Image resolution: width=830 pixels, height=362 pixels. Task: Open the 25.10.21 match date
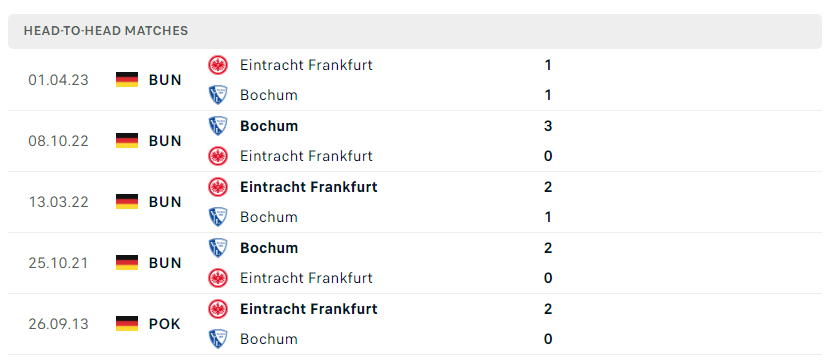[x=59, y=263]
